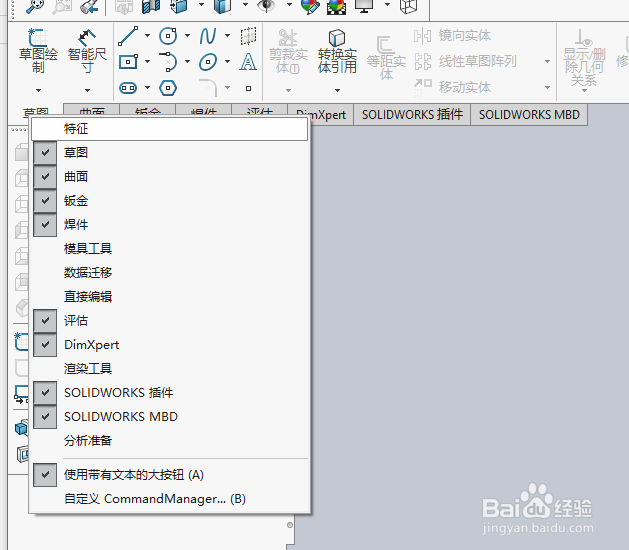Click the Trim Entities (剪裁实体) icon
This screenshot has height=550, width=629.
click(288, 38)
